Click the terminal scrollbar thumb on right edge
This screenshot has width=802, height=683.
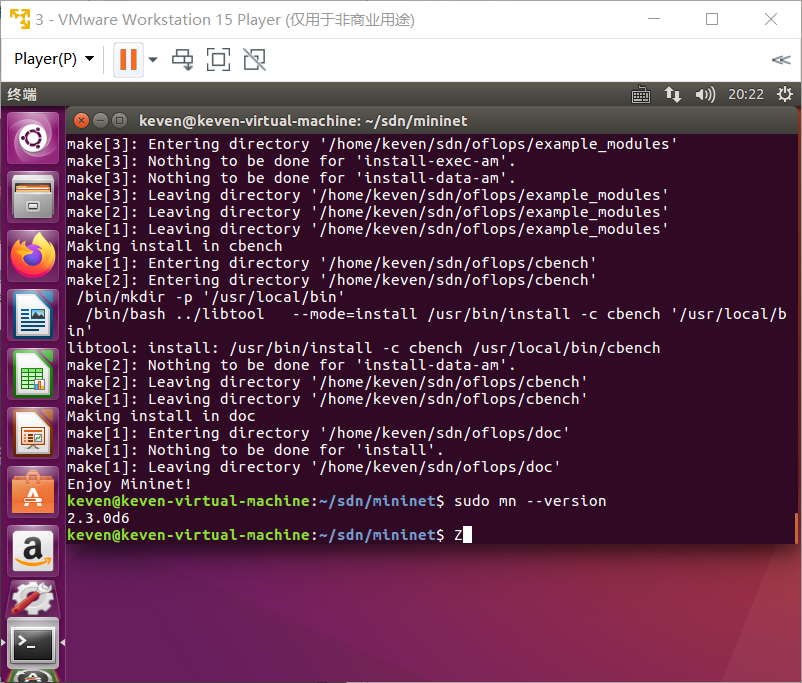795,528
